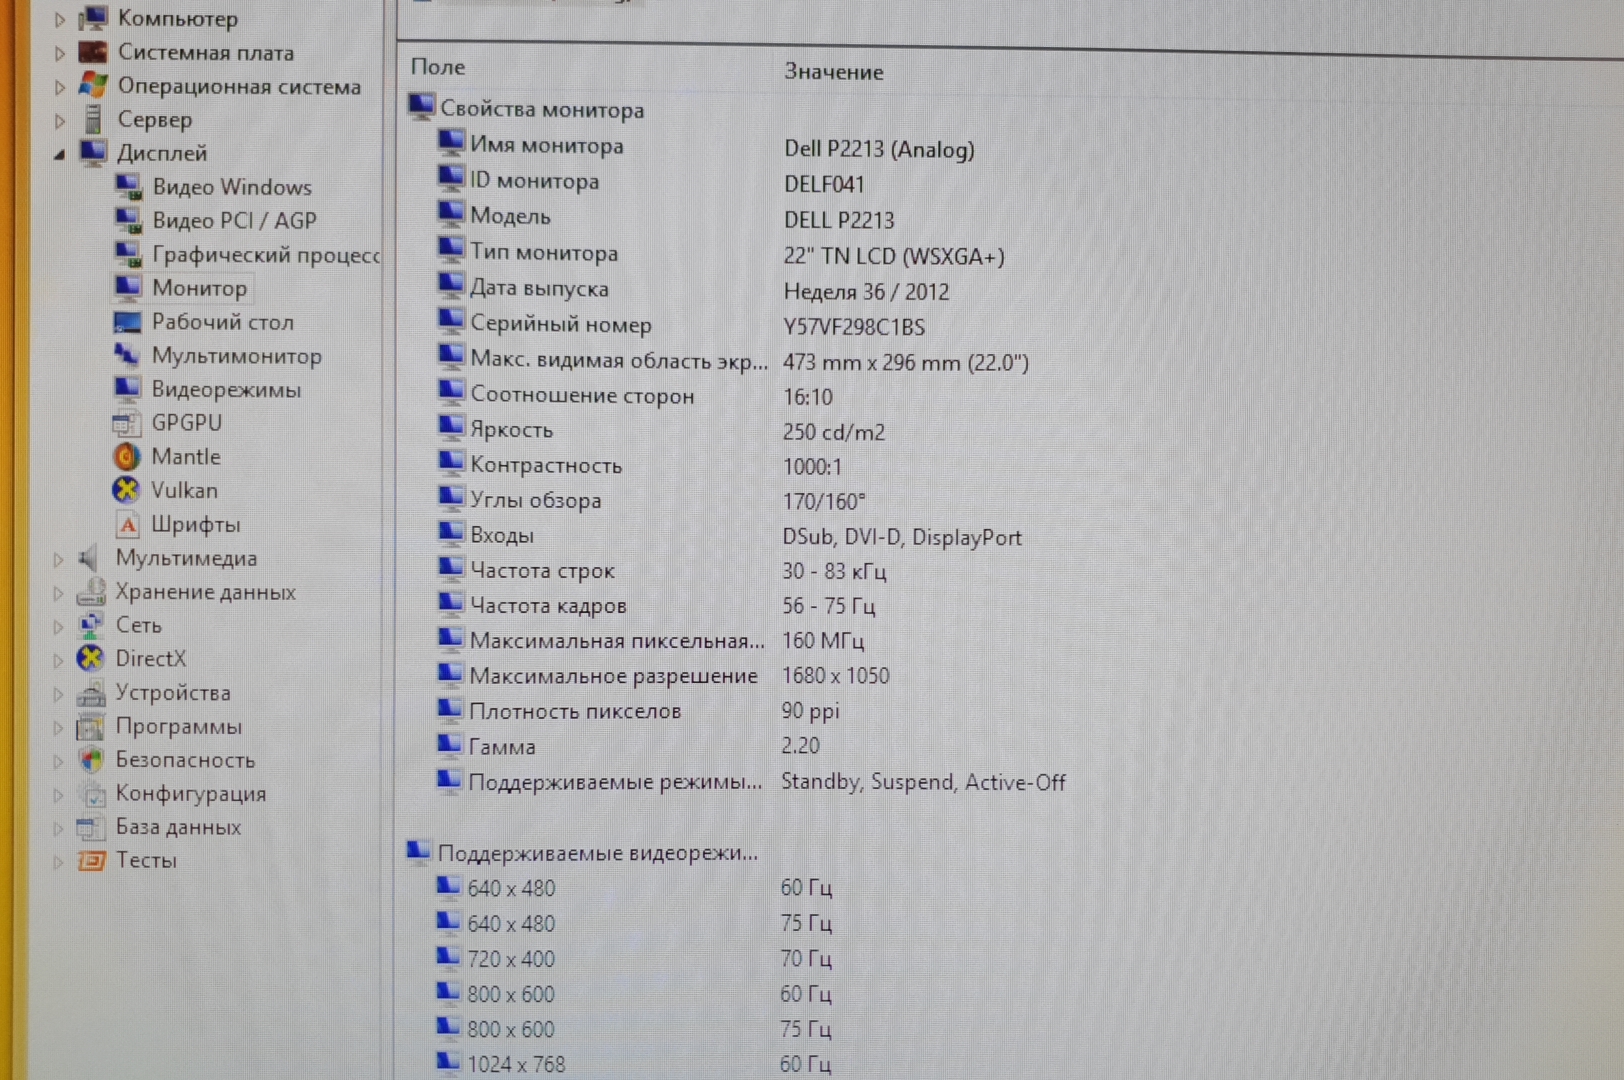Expand the Хранение данных node arrow
Image resolution: width=1624 pixels, height=1080 pixels.
(58, 593)
